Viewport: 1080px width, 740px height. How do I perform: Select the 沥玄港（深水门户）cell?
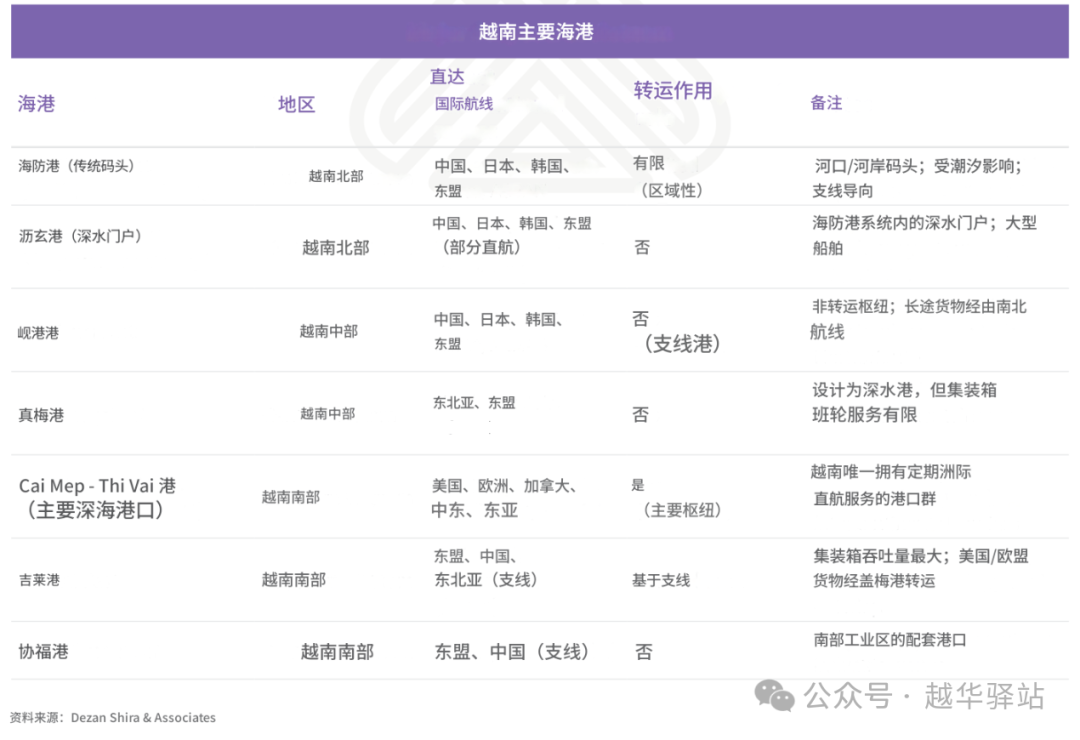pyautogui.click(x=81, y=236)
